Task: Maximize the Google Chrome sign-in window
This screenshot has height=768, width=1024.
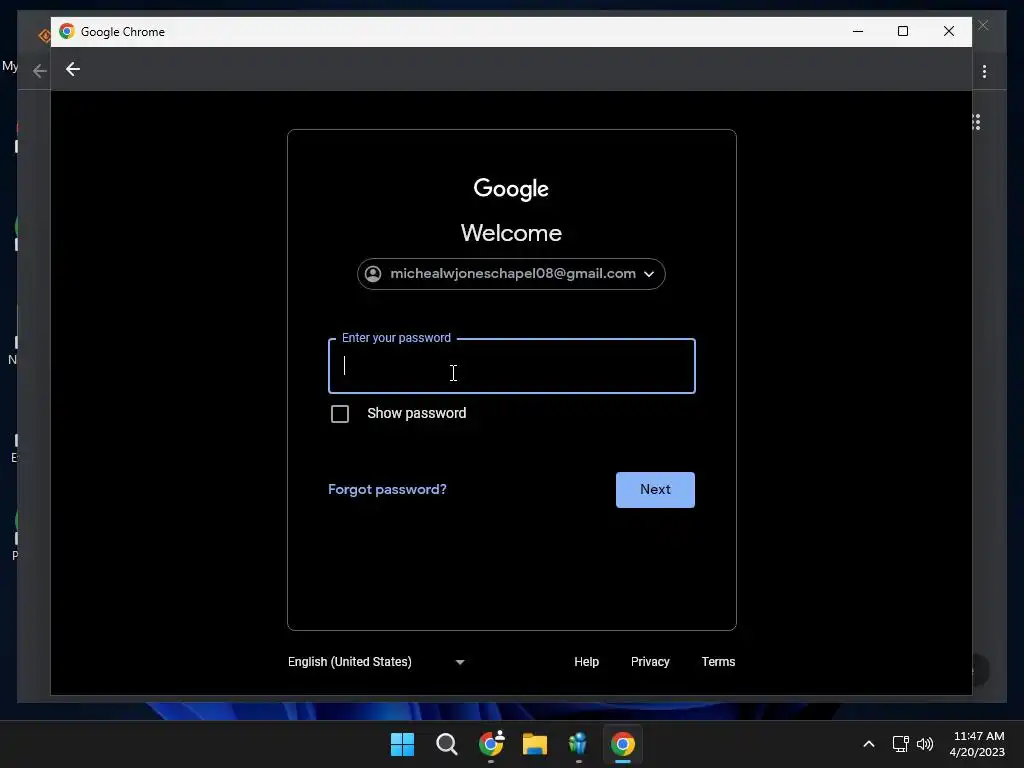Action: click(903, 31)
